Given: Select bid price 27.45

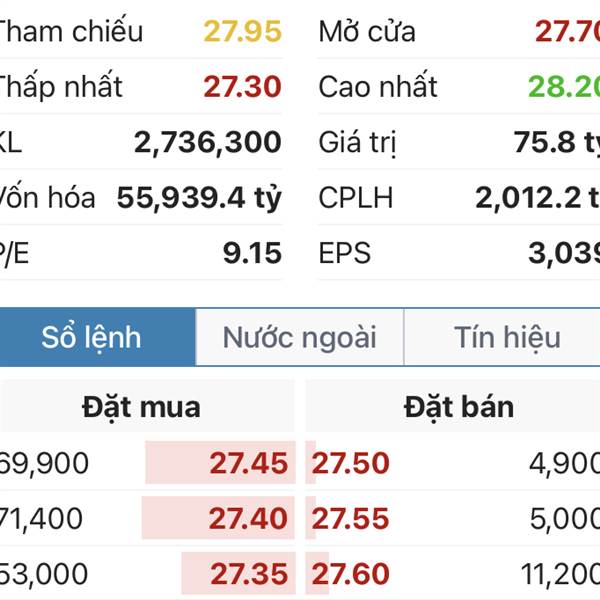Looking at the screenshot, I should 249,463.
